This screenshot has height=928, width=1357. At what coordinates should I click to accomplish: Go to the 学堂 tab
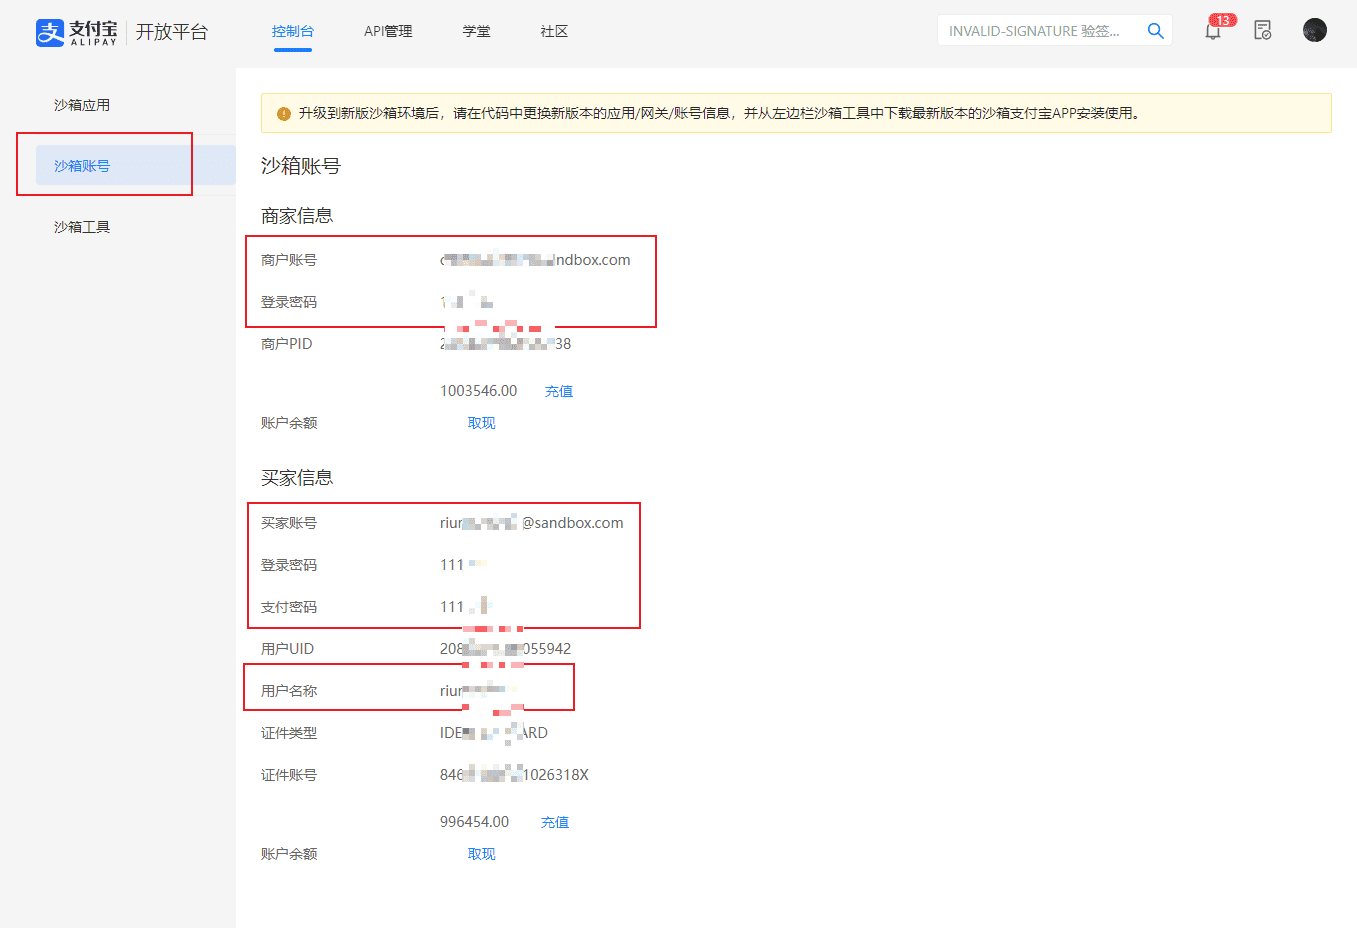[477, 31]
